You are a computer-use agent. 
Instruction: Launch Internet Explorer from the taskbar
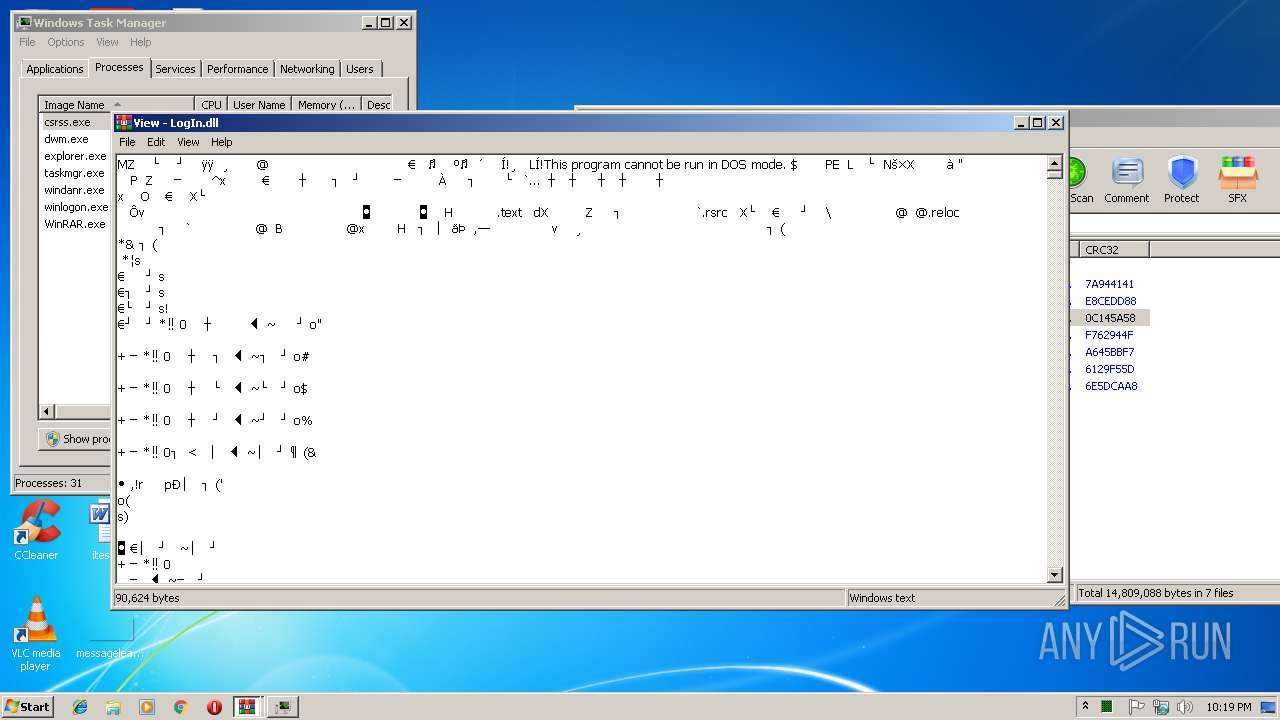[80, 707]
